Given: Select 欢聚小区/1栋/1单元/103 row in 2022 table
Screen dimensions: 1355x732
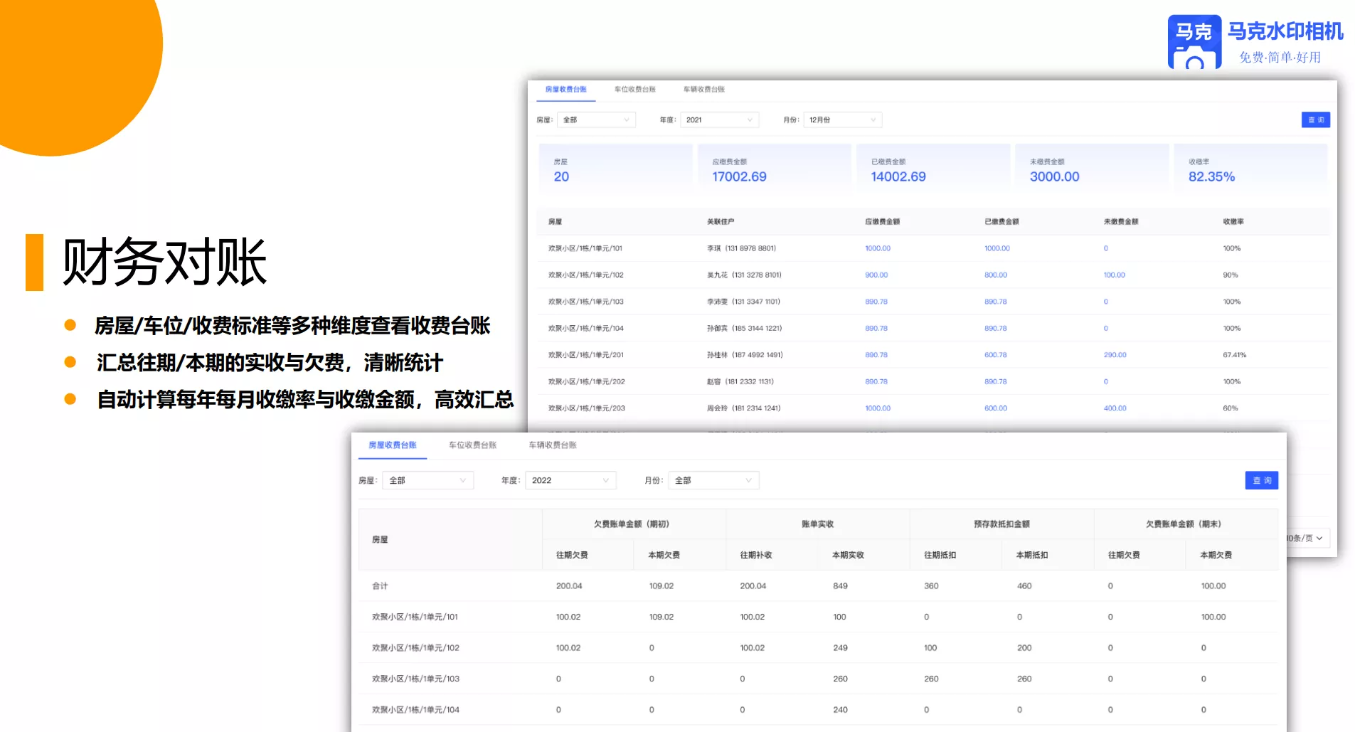Looking at the screenshot, I should [x=818, y=679].
